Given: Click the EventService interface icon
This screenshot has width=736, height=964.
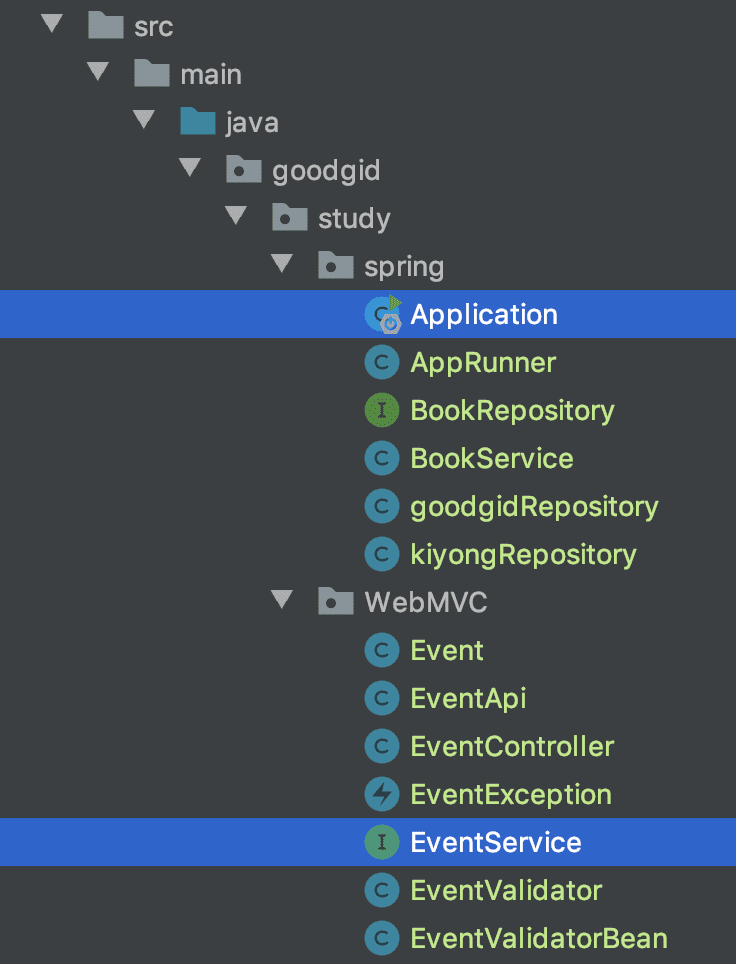Looking at the screenshot, I should [x=382, y=842].
